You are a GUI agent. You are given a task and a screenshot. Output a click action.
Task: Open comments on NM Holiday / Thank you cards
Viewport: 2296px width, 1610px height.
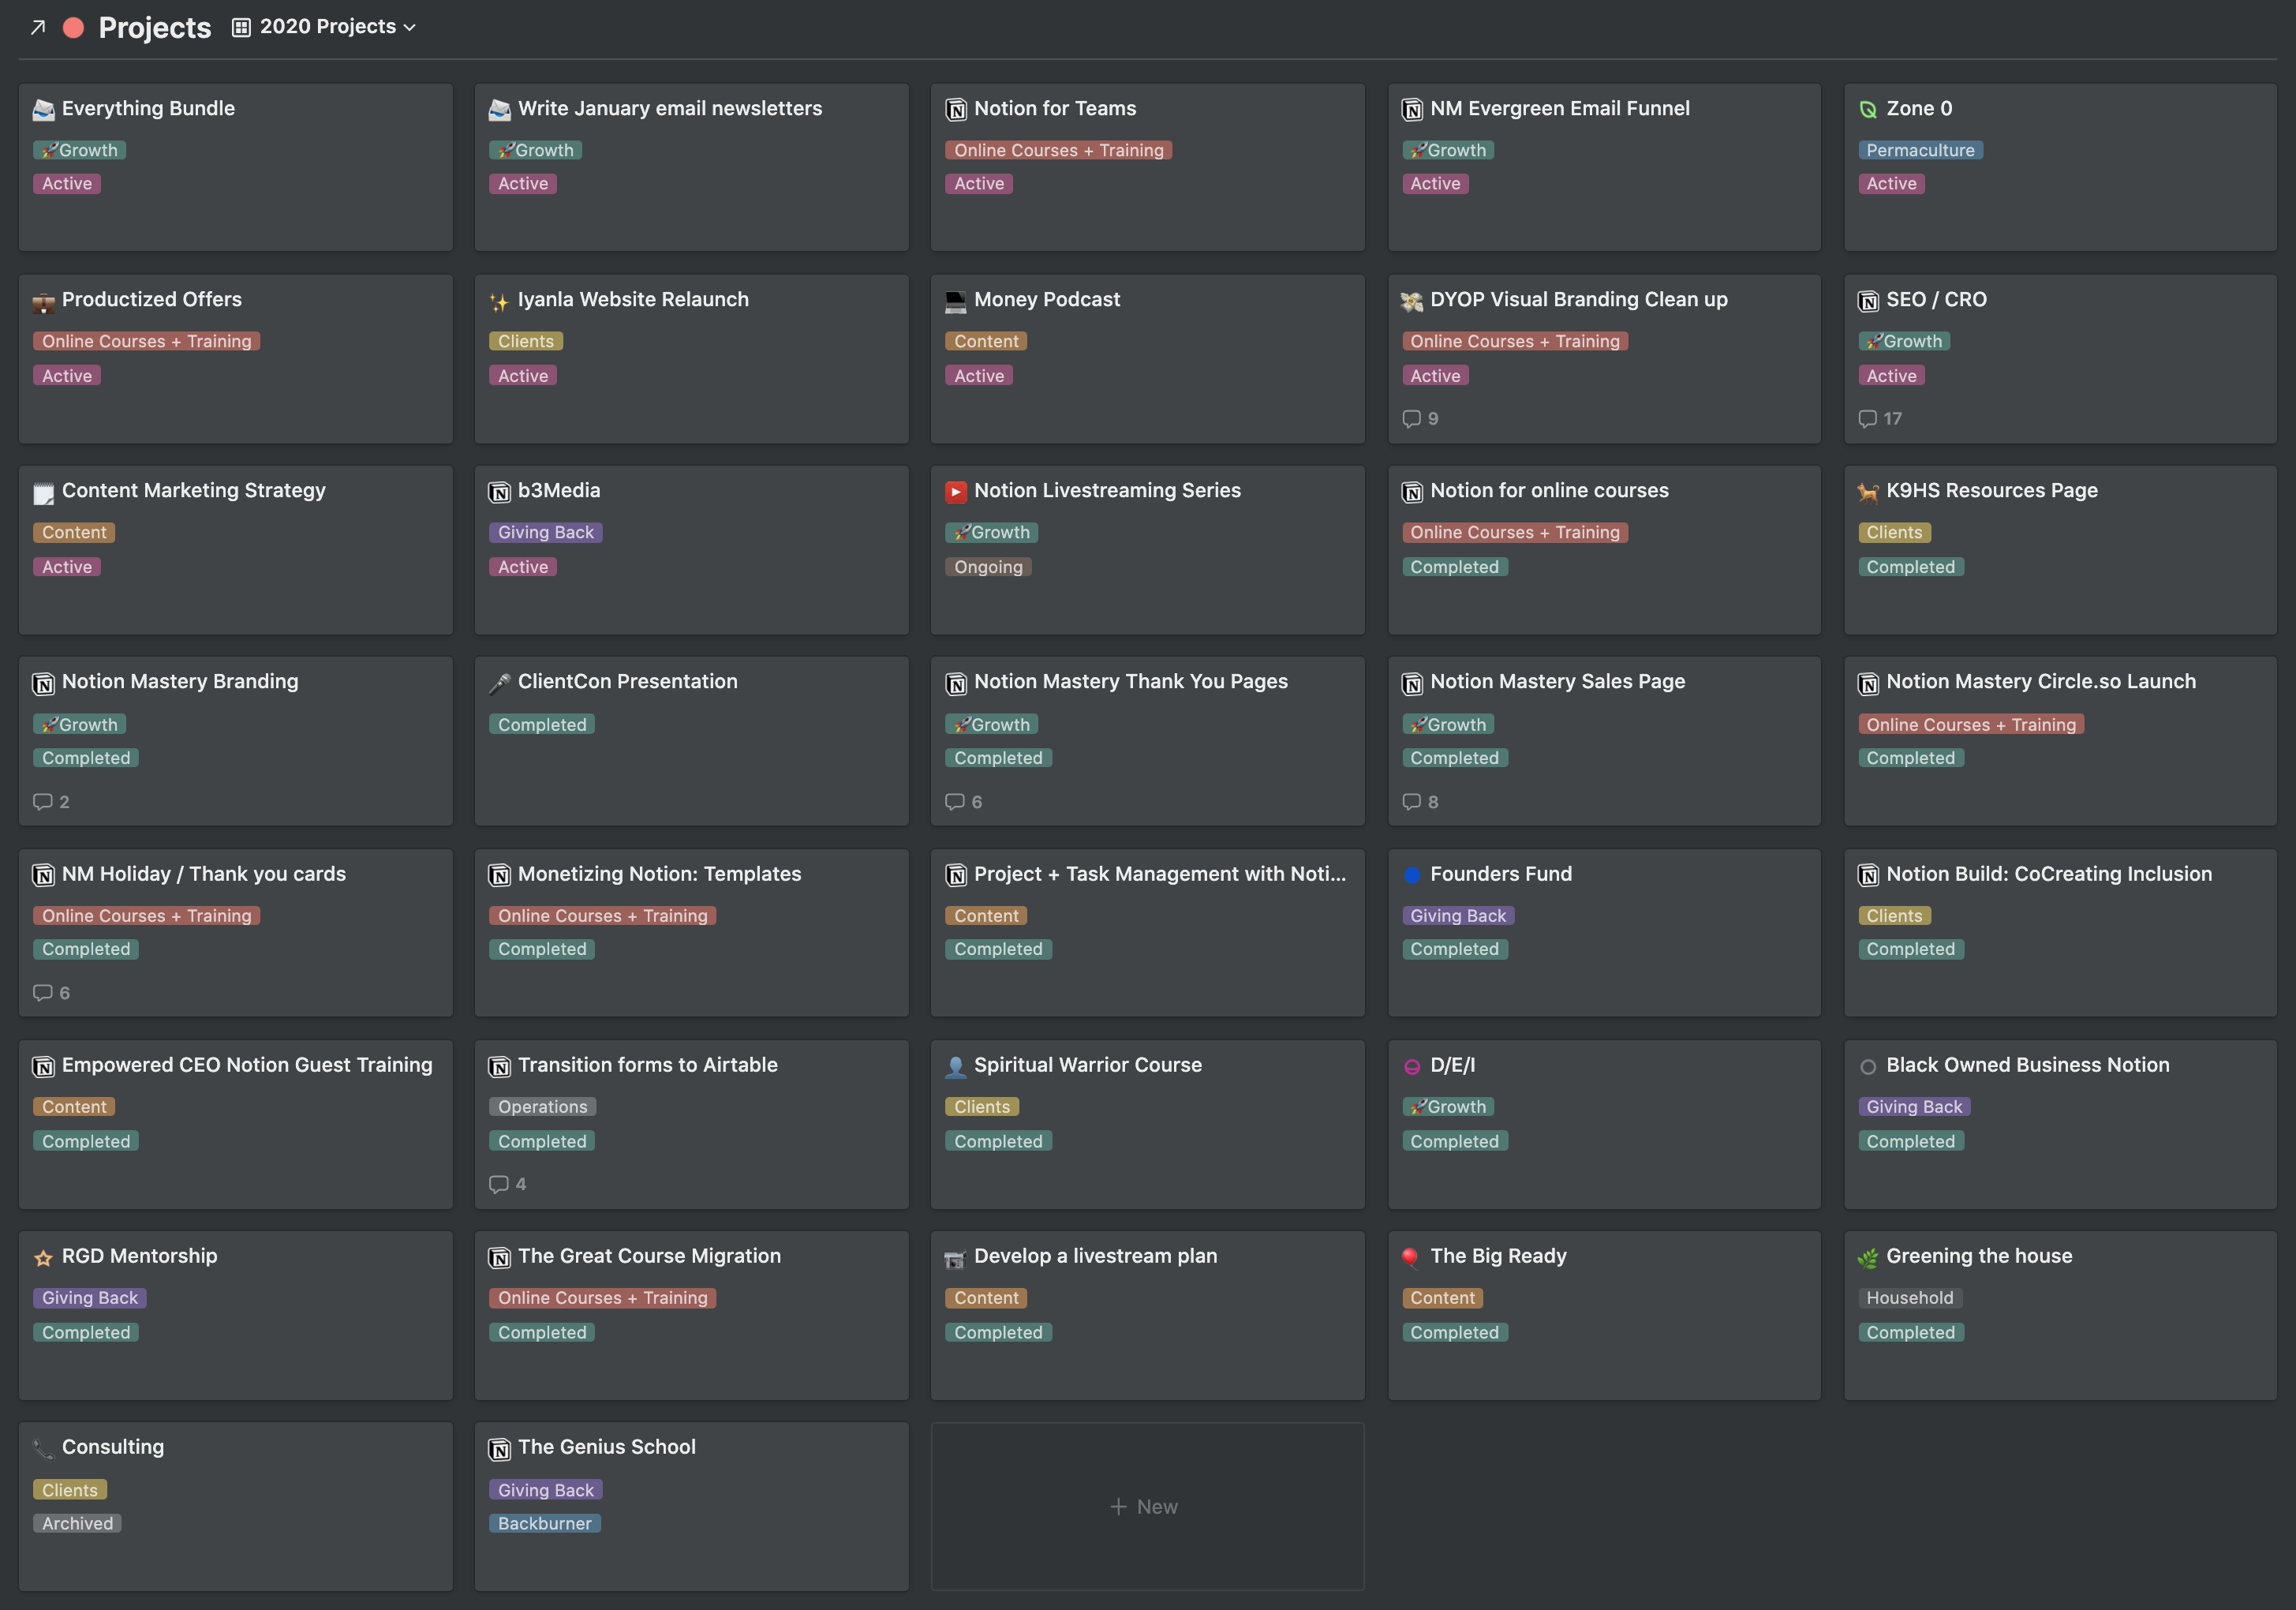[x=51, y=993]
